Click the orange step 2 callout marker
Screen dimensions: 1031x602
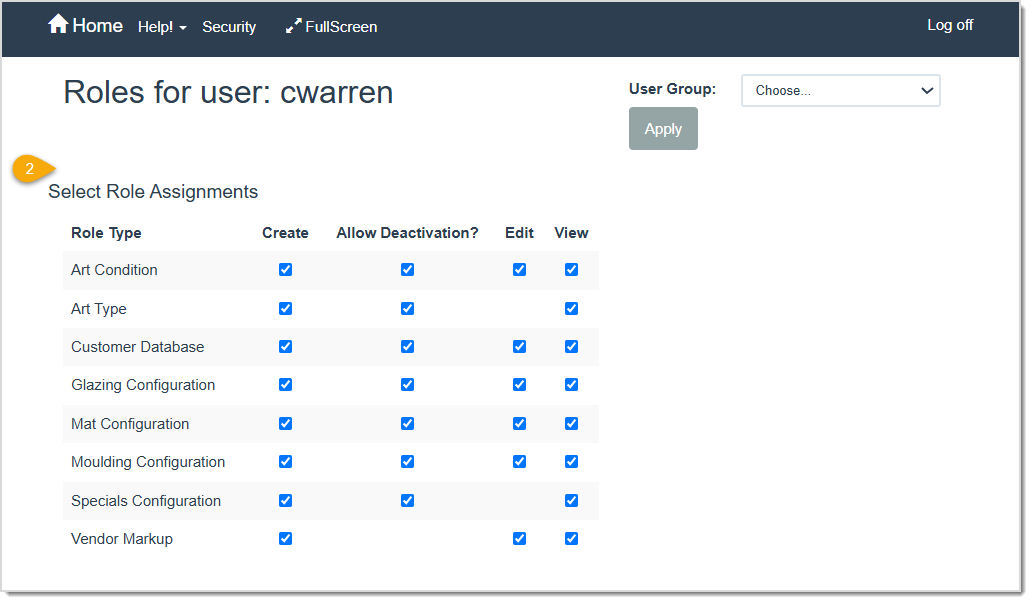click(28, 169)
